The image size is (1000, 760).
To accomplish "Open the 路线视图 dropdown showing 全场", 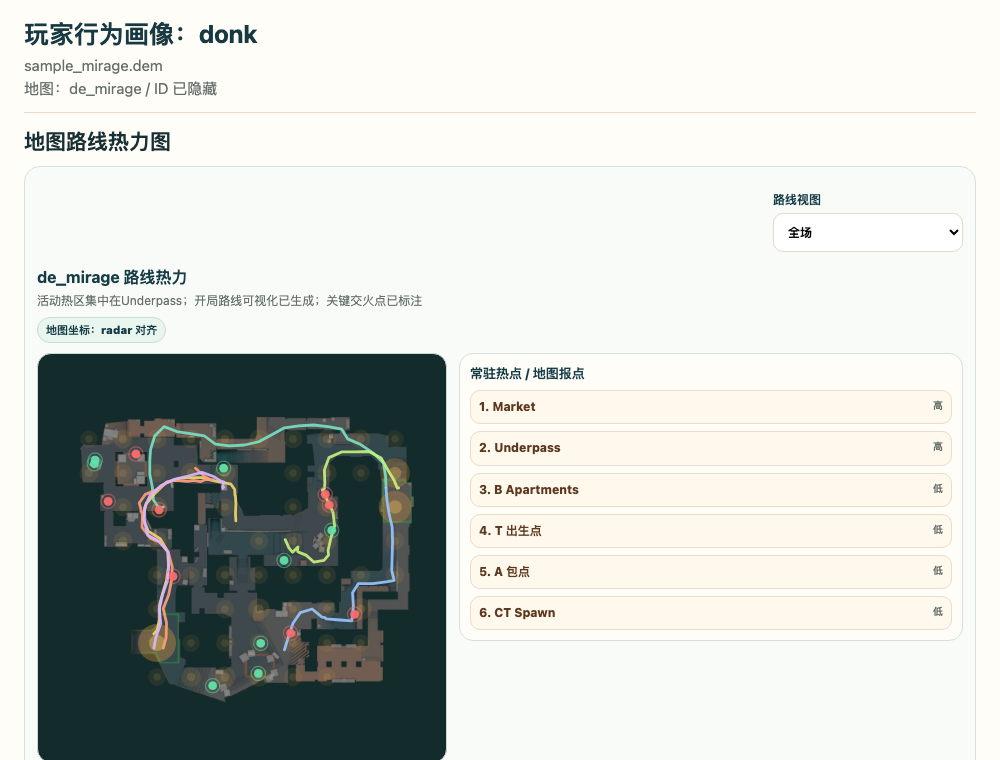I will (x=867, y=233).
